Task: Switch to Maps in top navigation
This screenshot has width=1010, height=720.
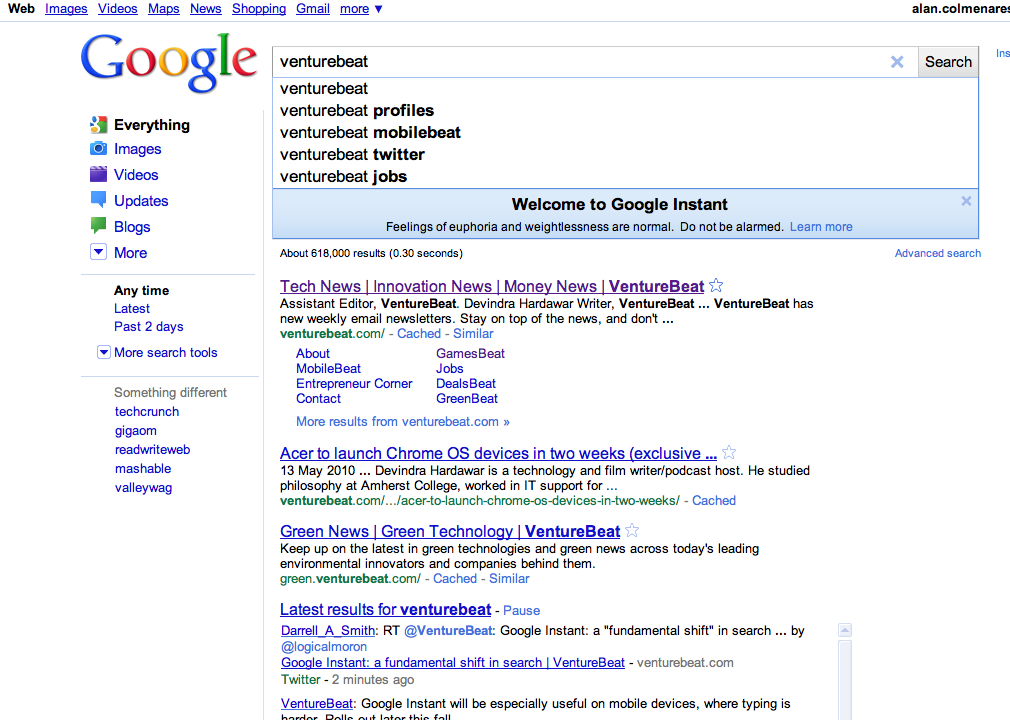Action: 164,9
